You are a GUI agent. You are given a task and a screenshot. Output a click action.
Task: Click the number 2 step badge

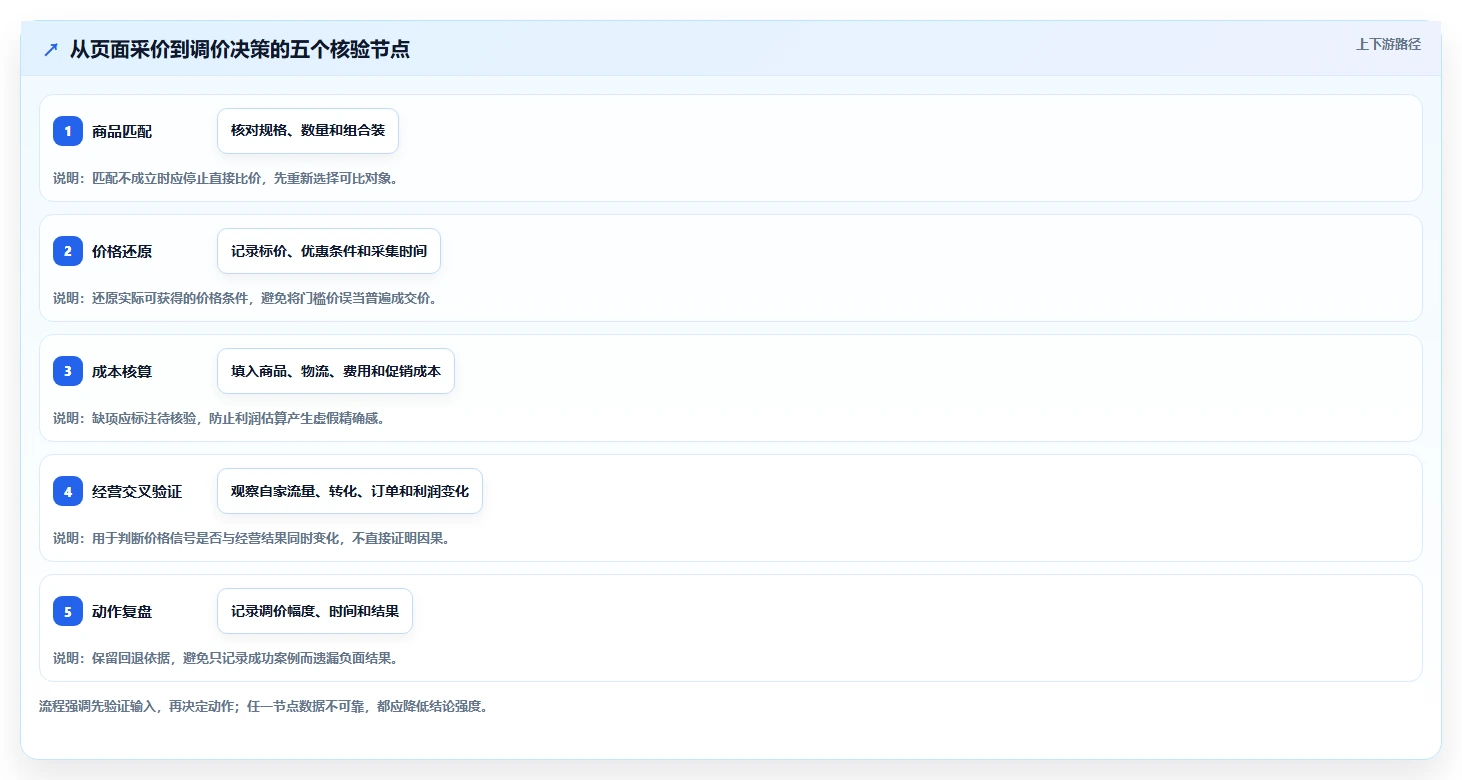(68, 251)
